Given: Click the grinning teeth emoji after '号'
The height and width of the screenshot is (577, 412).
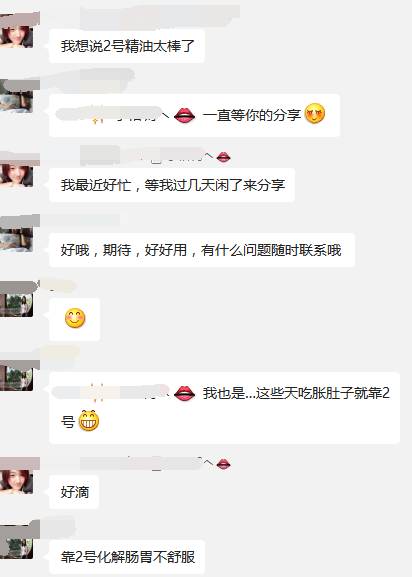Looking at the screenshot, I should tap(89, 421).
